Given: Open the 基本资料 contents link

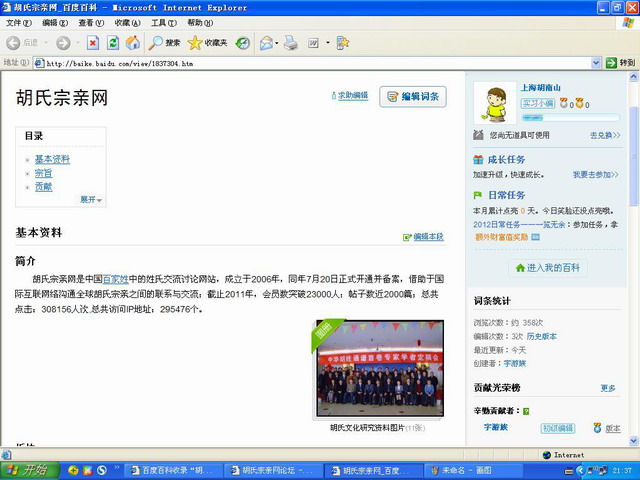Looking at the screenshot, I should click(x=52, y=159).
